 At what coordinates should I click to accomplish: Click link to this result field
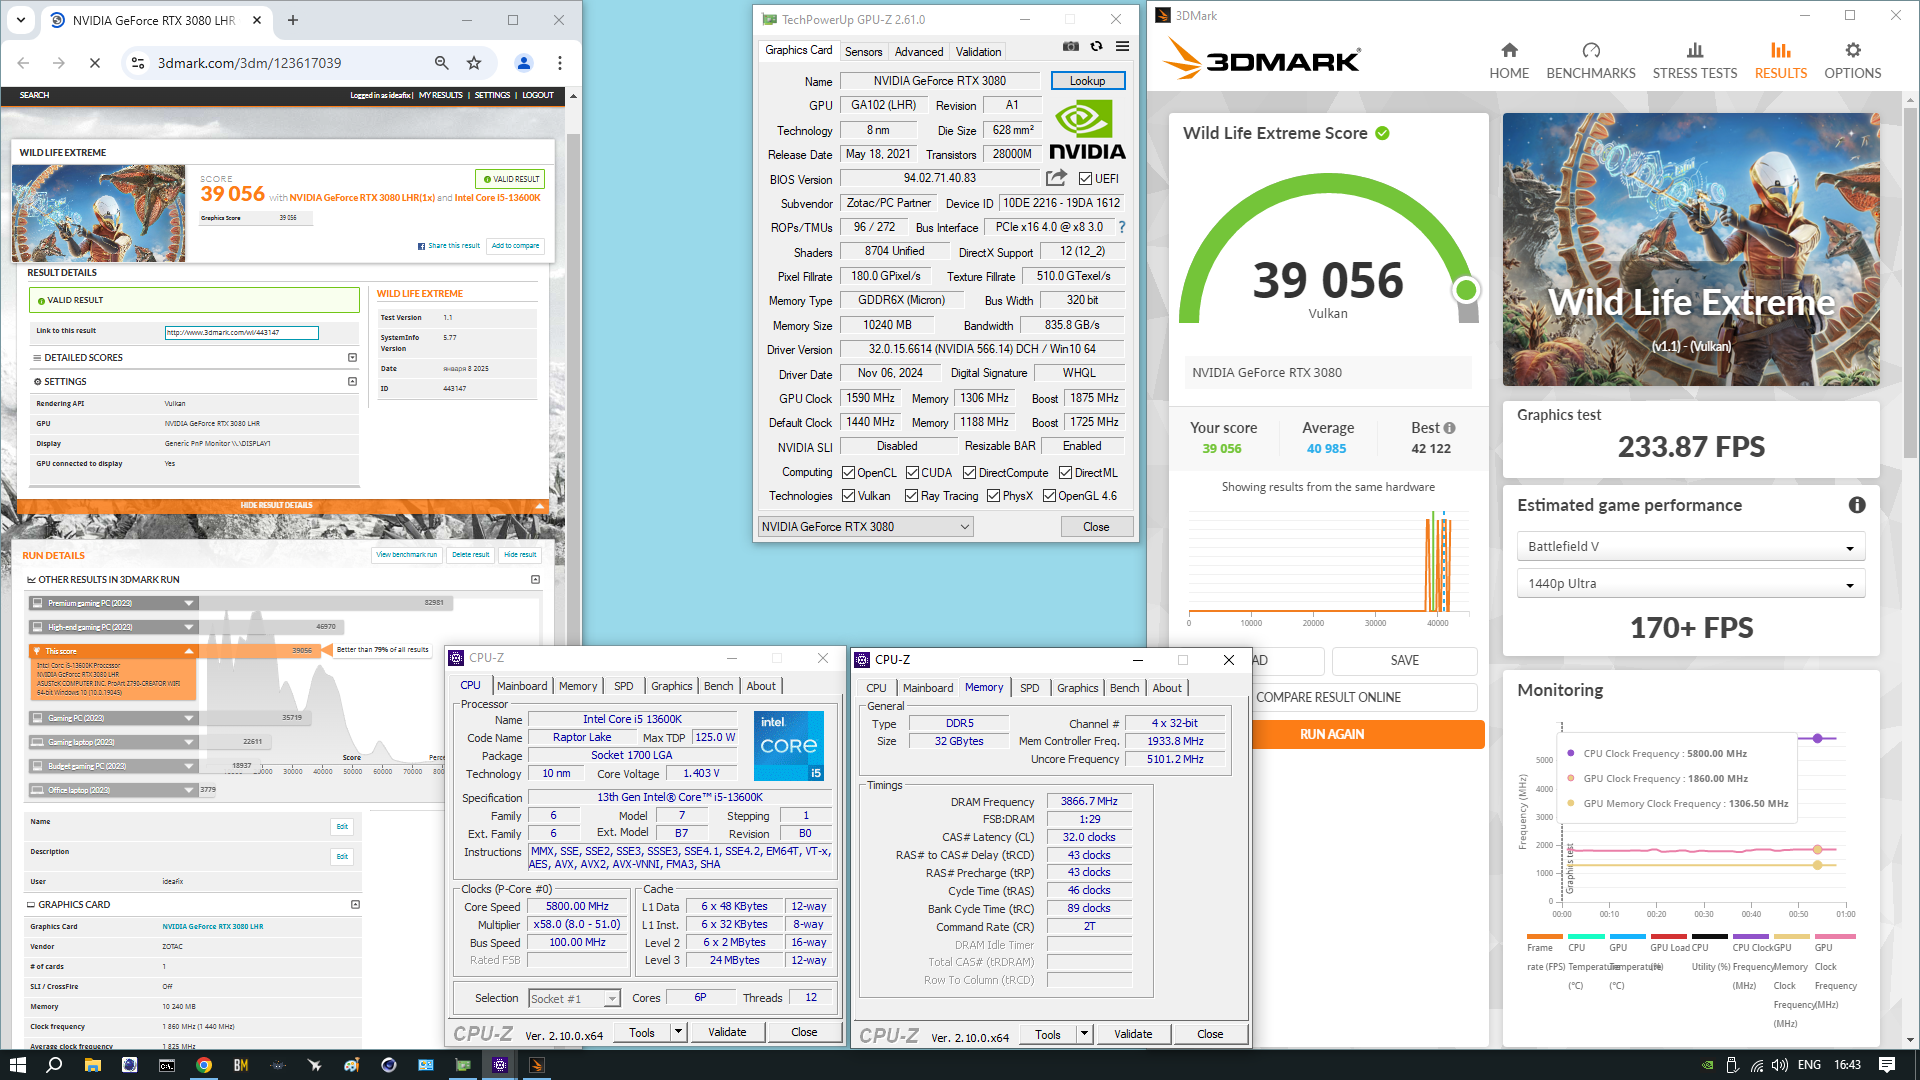point(241,333)
